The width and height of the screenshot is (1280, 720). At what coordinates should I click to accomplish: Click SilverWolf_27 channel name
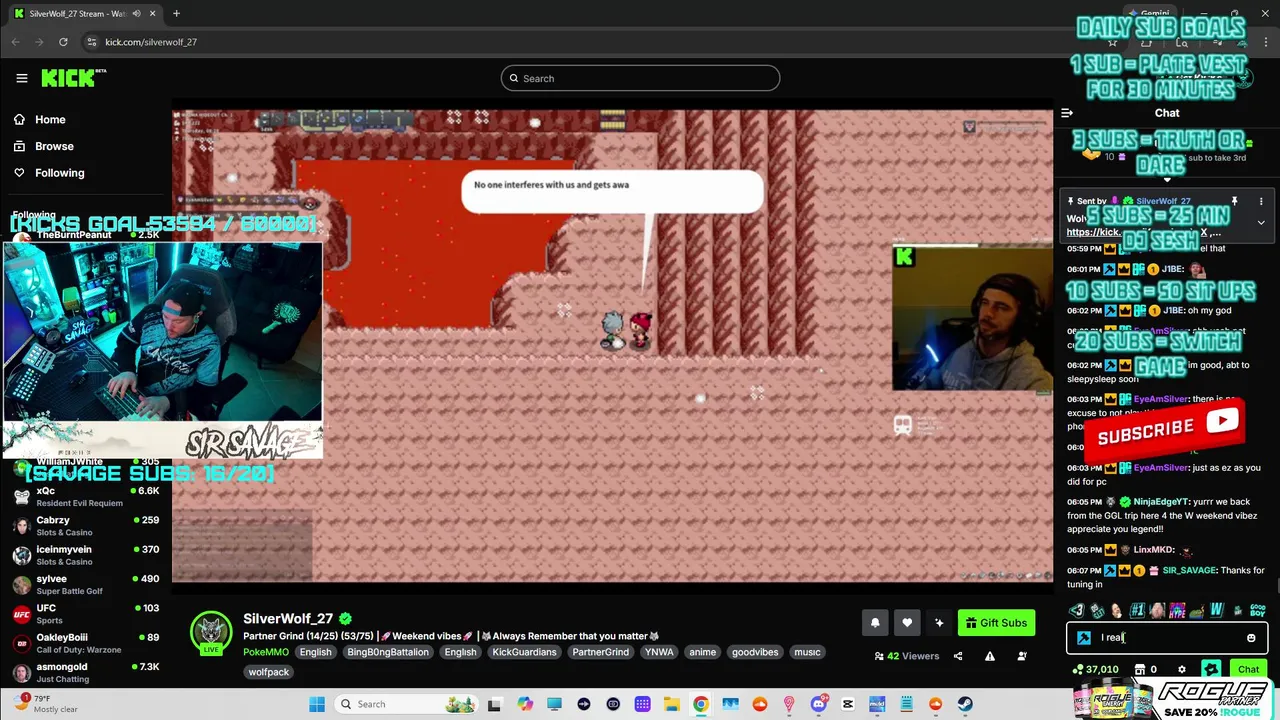pyautogui.click(x=288, y=619)
